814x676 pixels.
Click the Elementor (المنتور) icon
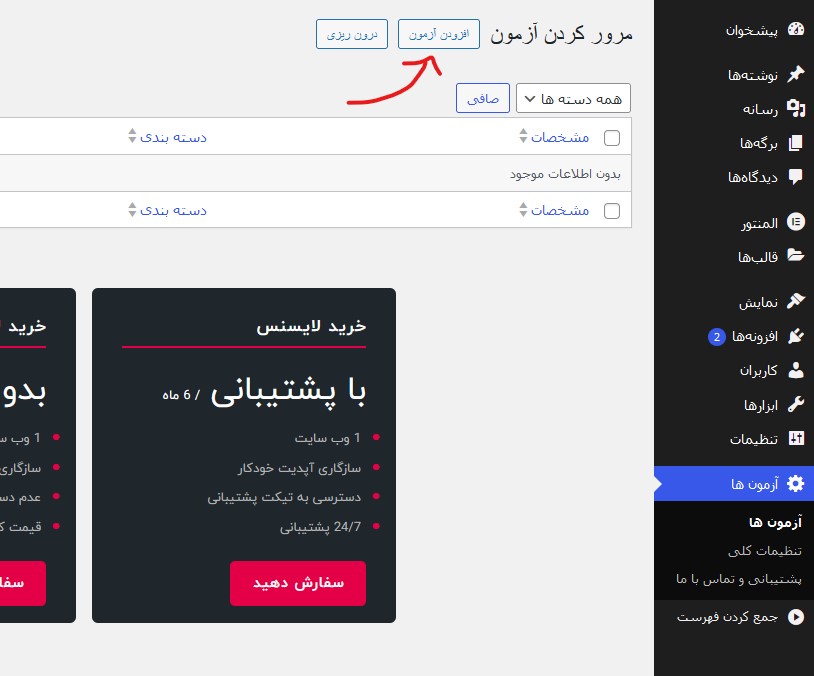coord(795,223)
